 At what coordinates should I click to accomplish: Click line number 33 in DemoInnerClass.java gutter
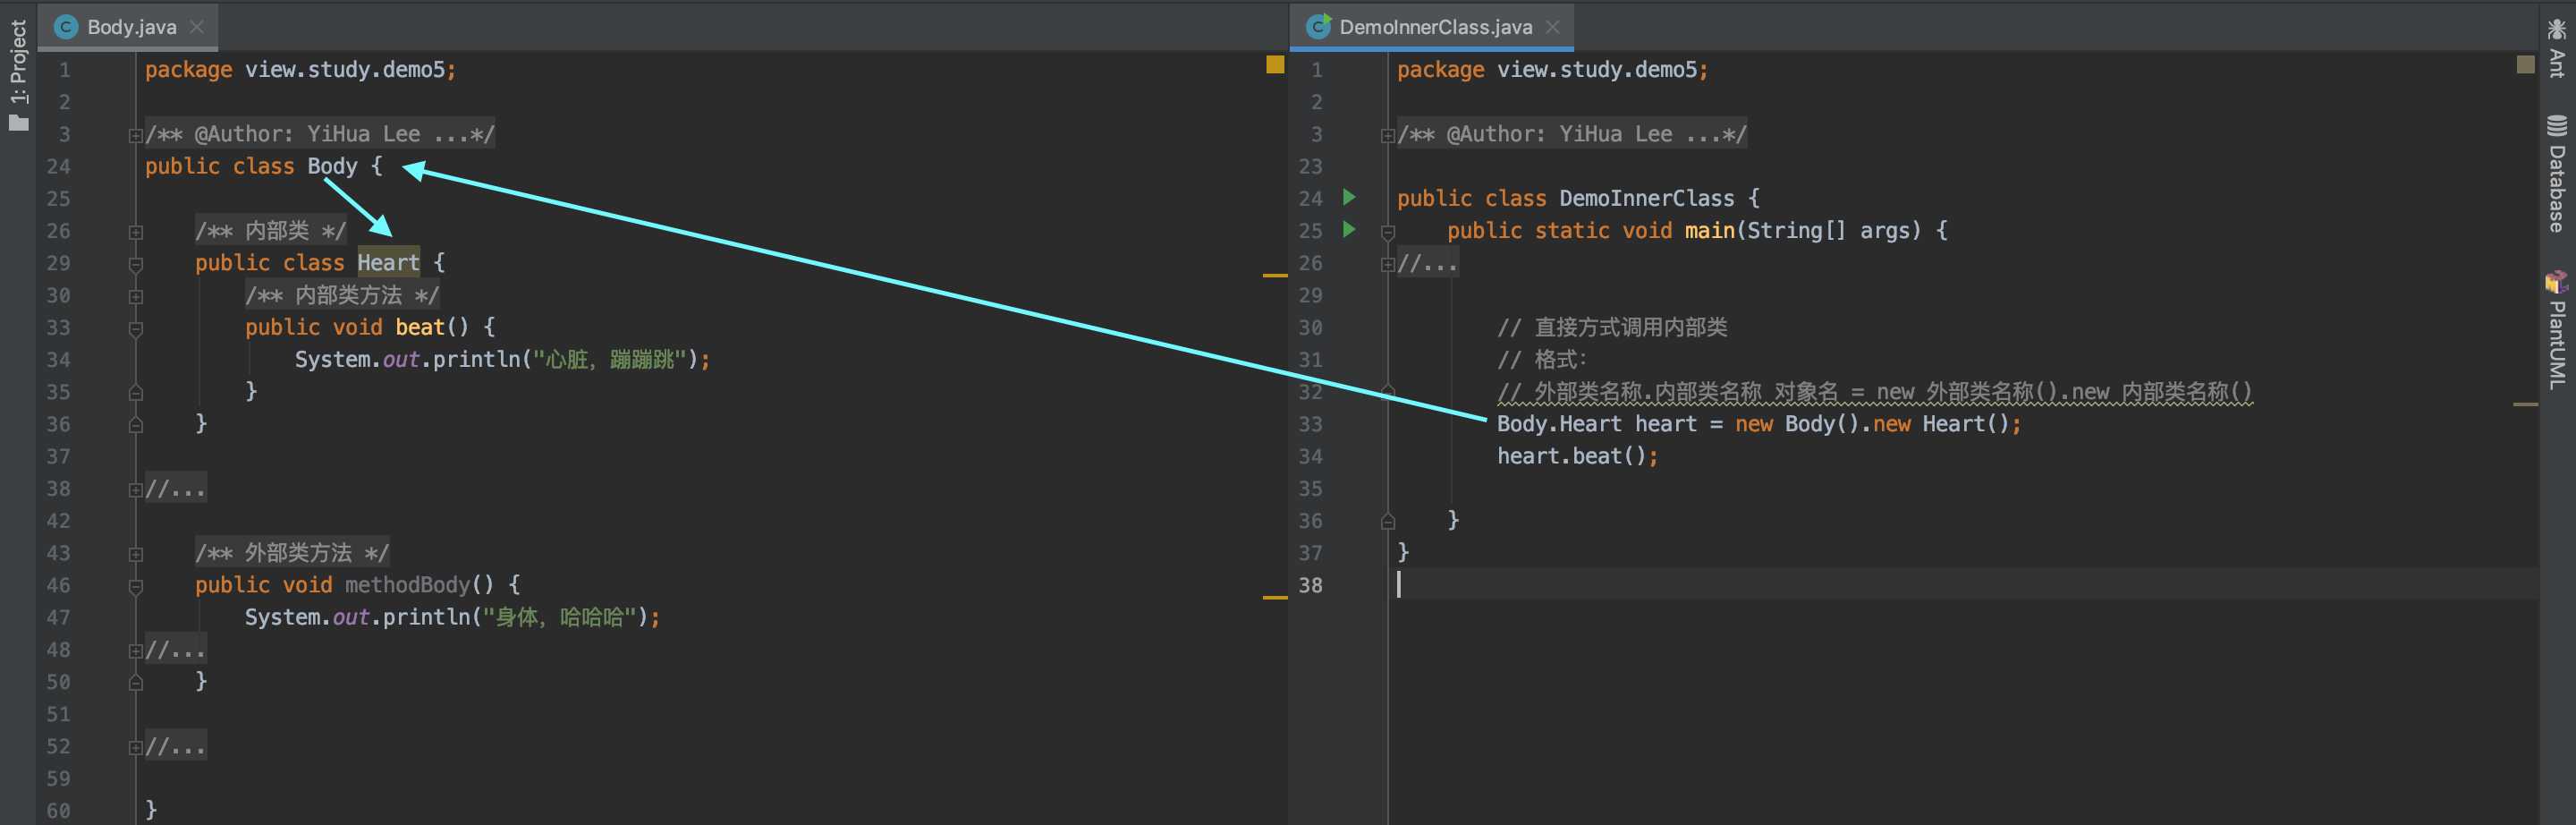click(x=1310, y=424)
